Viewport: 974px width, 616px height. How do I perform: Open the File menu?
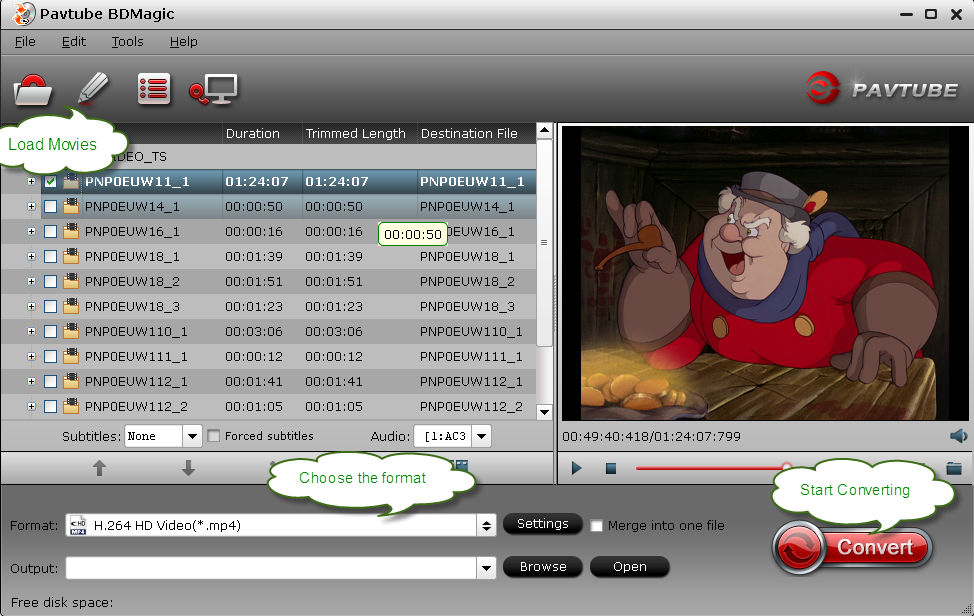tap(25, 42)
